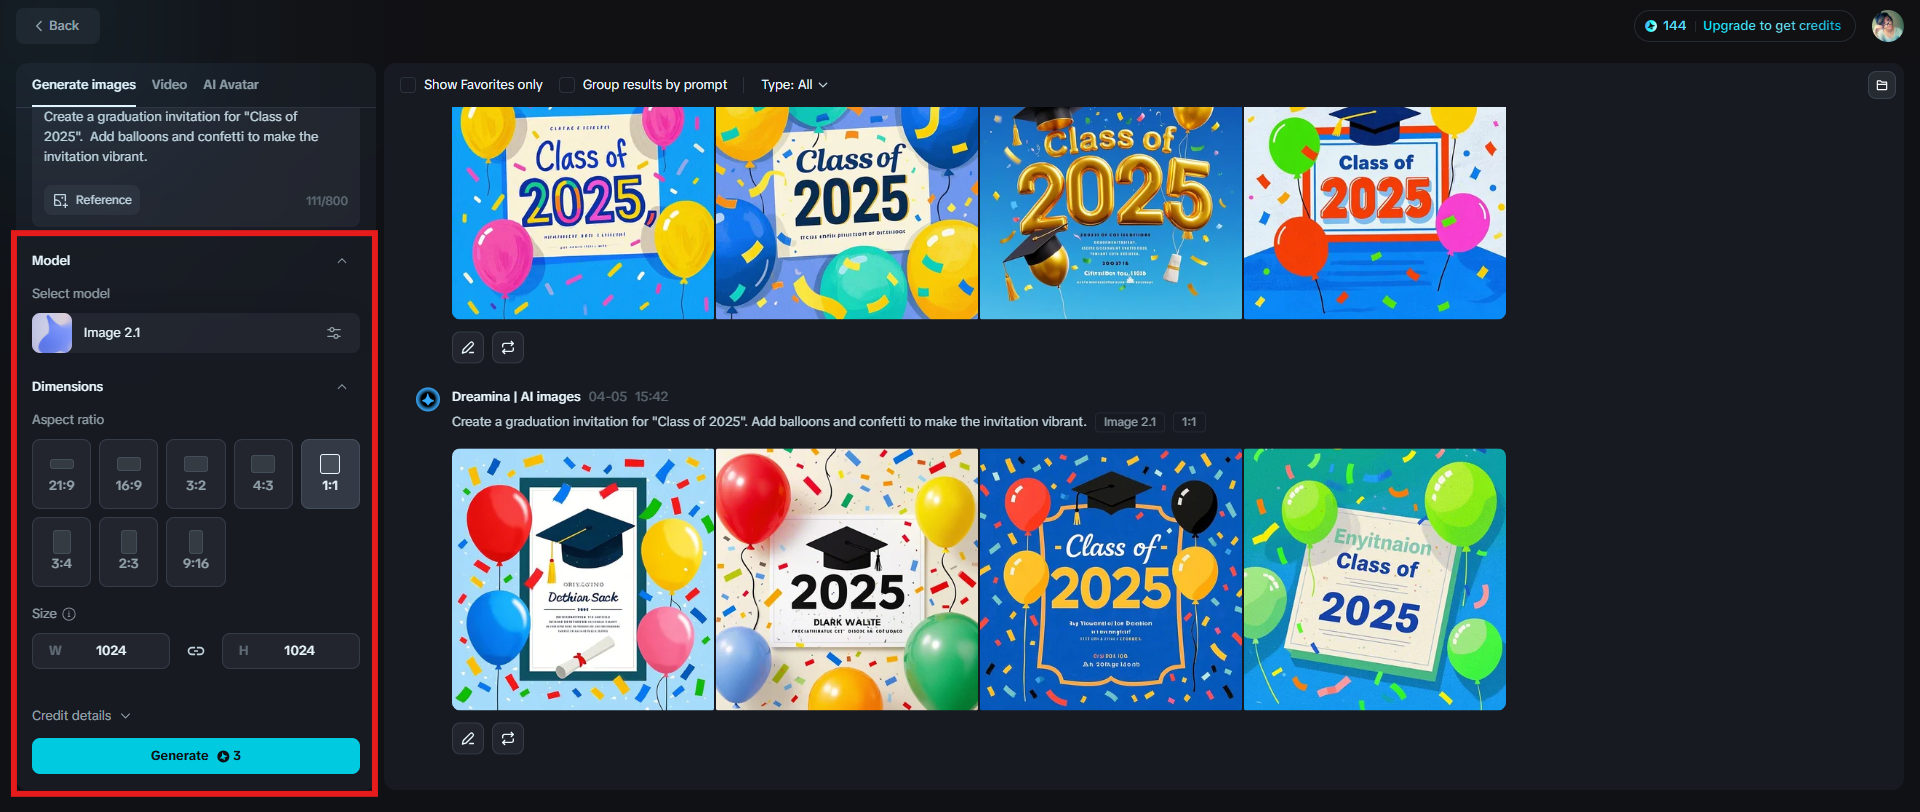This screenshot has height=812, width=1920.
Task: Select the 21:9 aspect ratio
Action: tap(62, 474)
